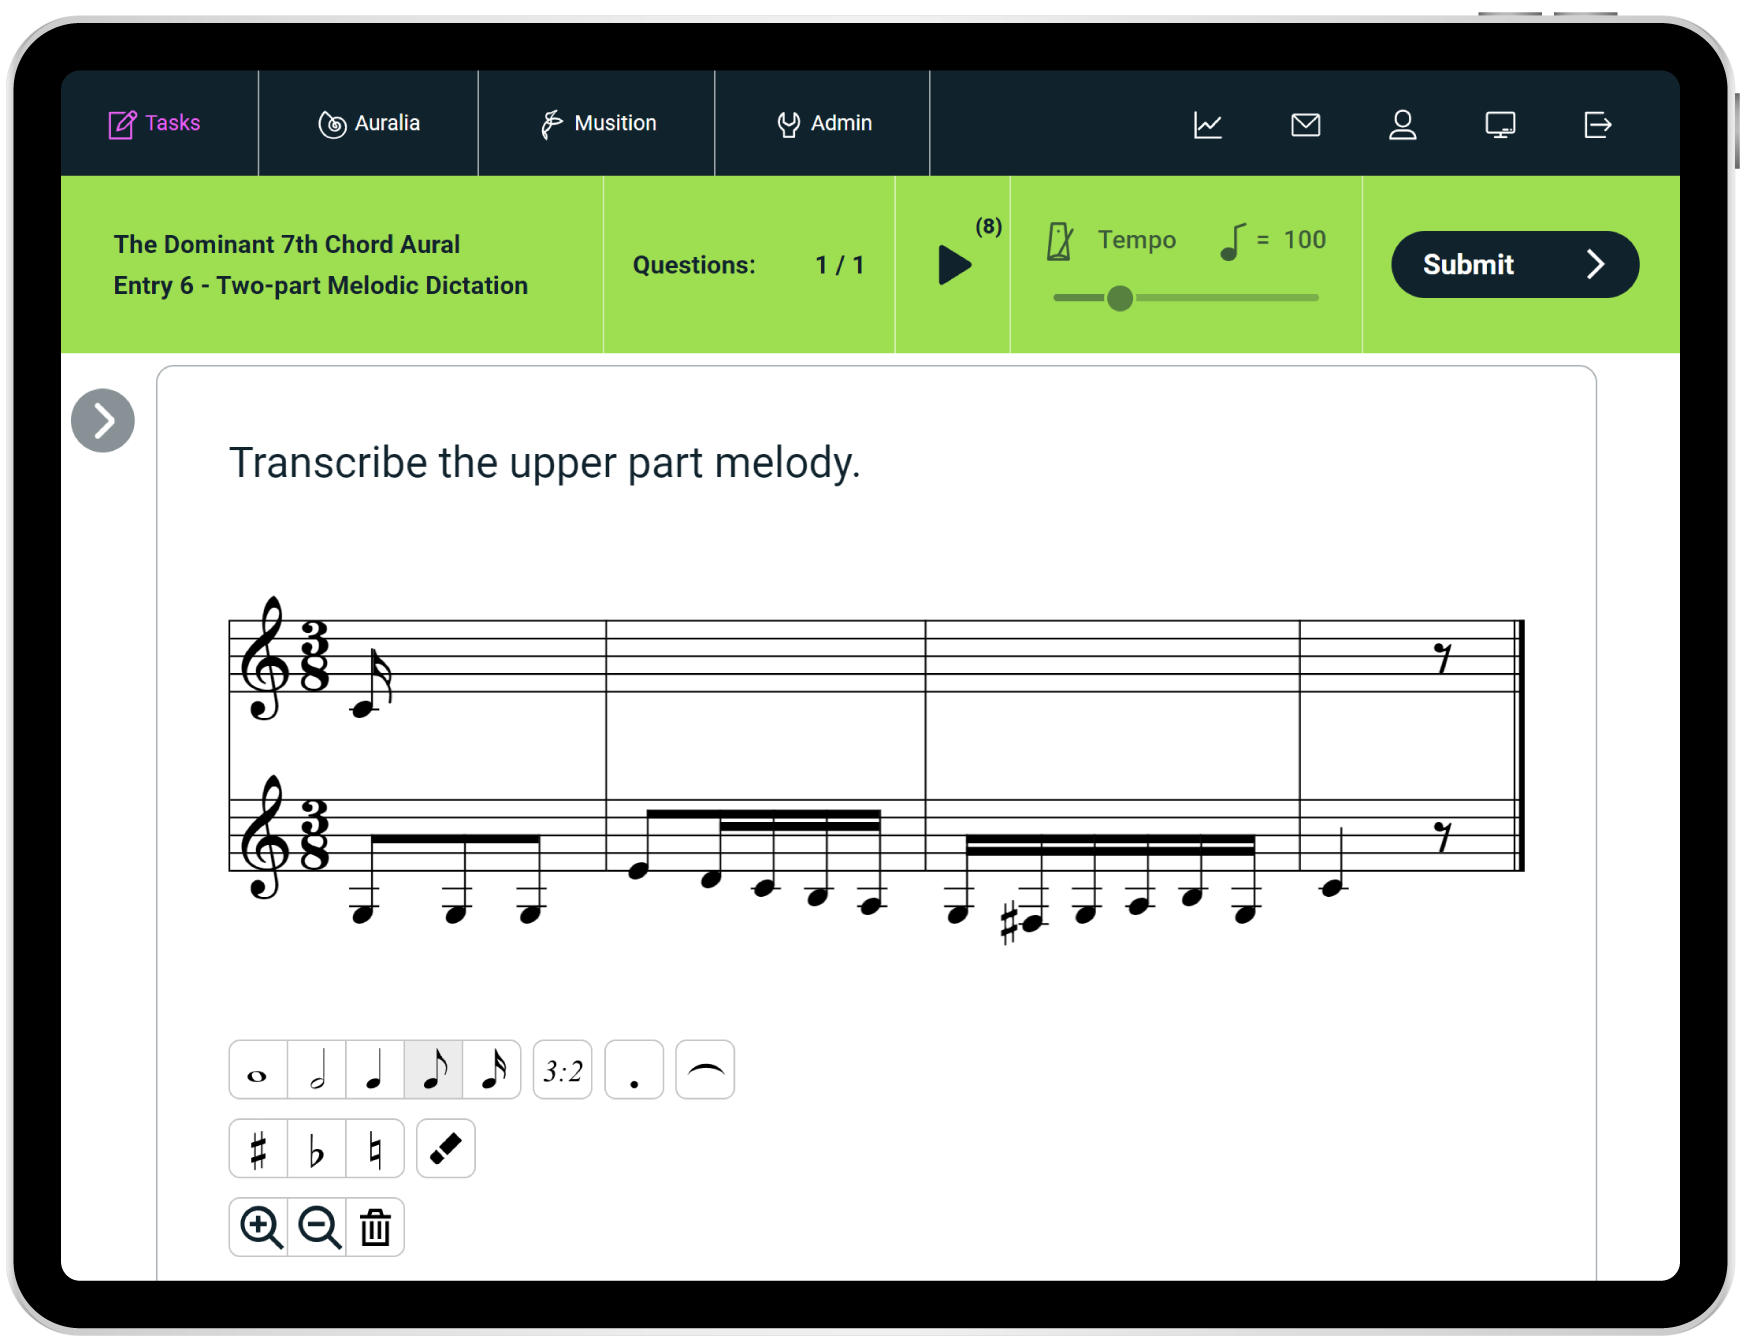Apply the natural accidental
The image size is (1742, 1340).
tap(375, 1150)
